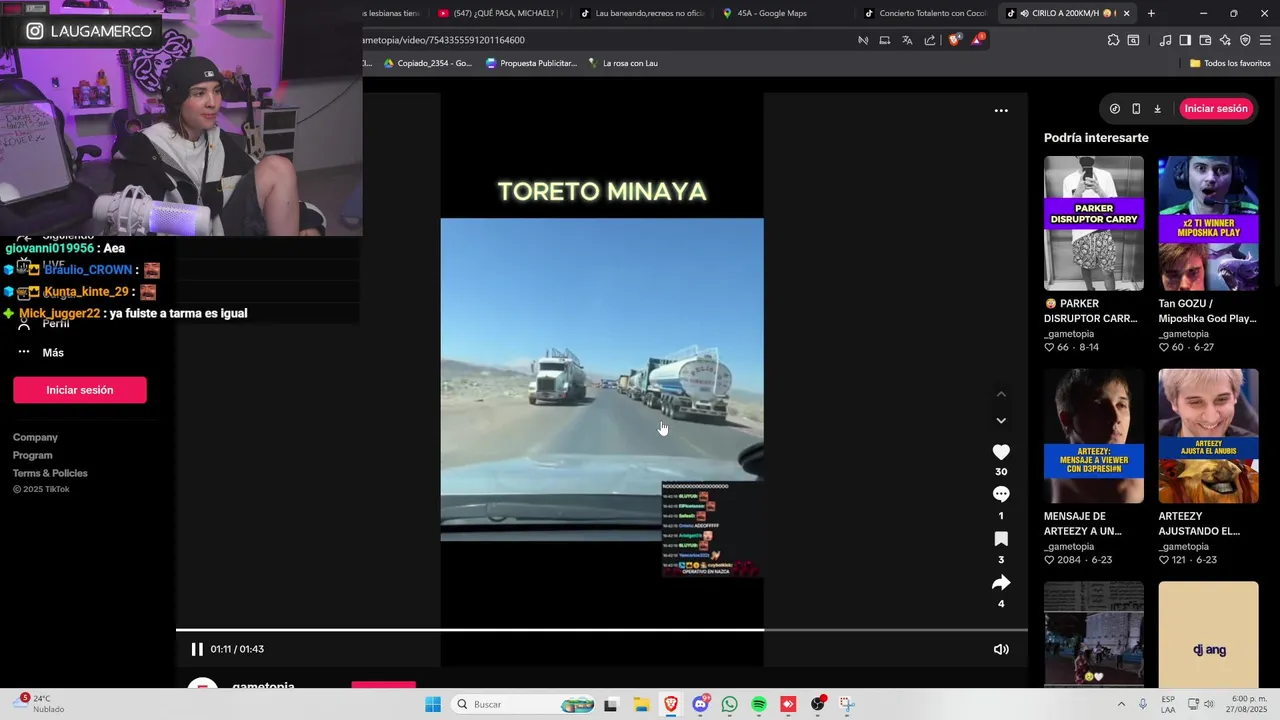
Task: Open the Windows Start menu
Action: click(433, 704)
